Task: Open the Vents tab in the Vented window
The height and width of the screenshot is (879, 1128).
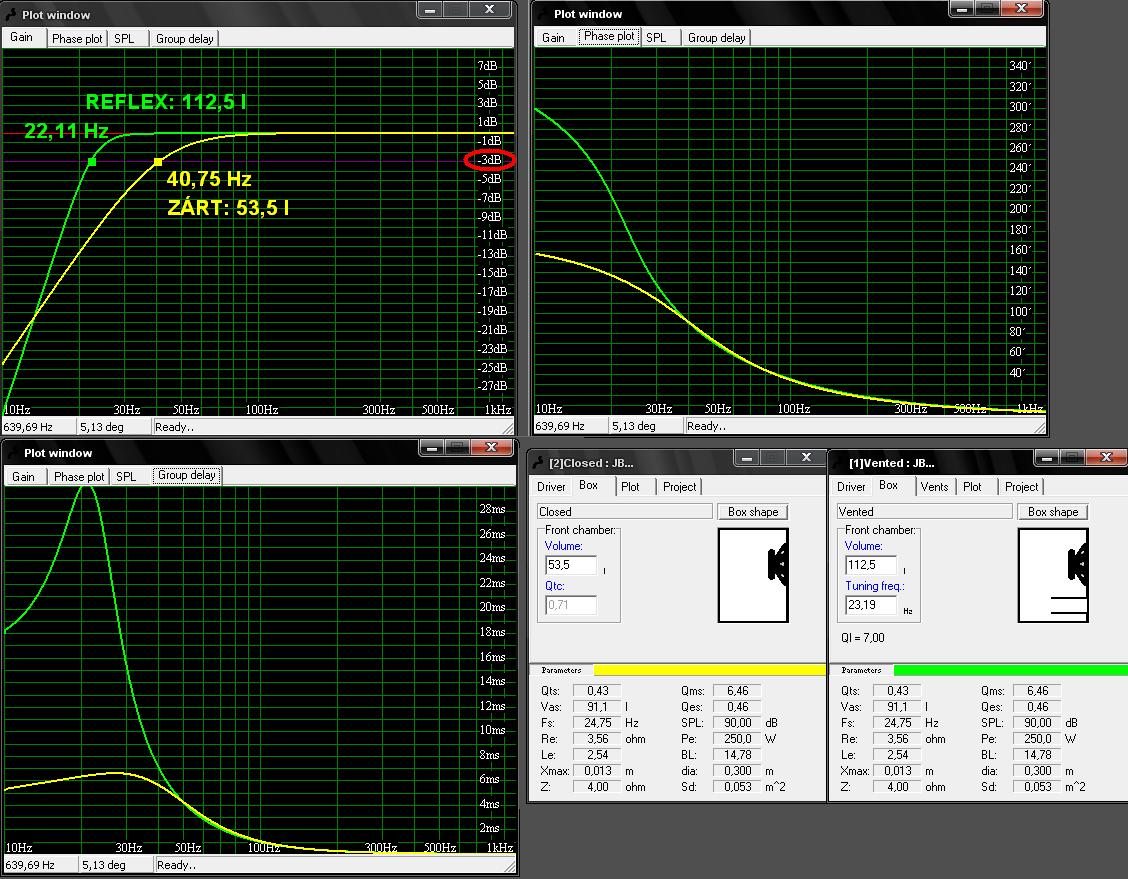Action: pyautogui.click(x=934, y=487)
